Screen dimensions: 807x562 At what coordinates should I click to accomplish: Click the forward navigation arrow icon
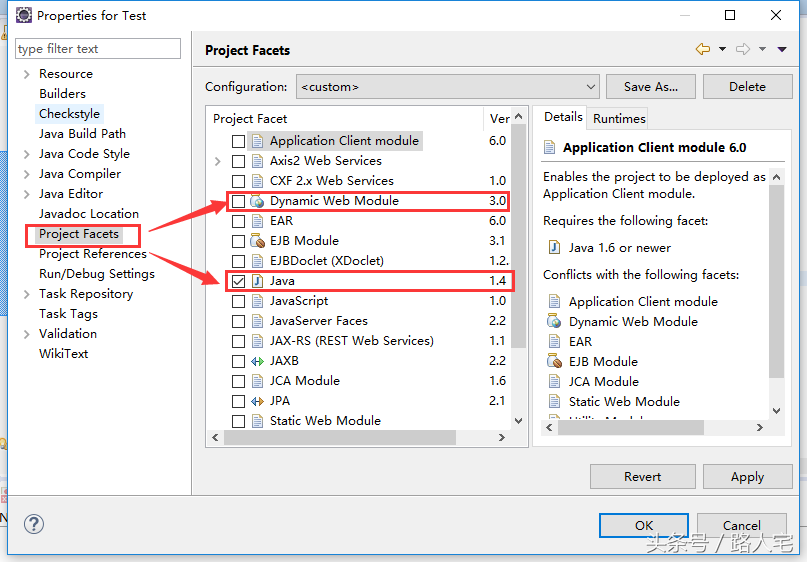click(x=742, y=50)
